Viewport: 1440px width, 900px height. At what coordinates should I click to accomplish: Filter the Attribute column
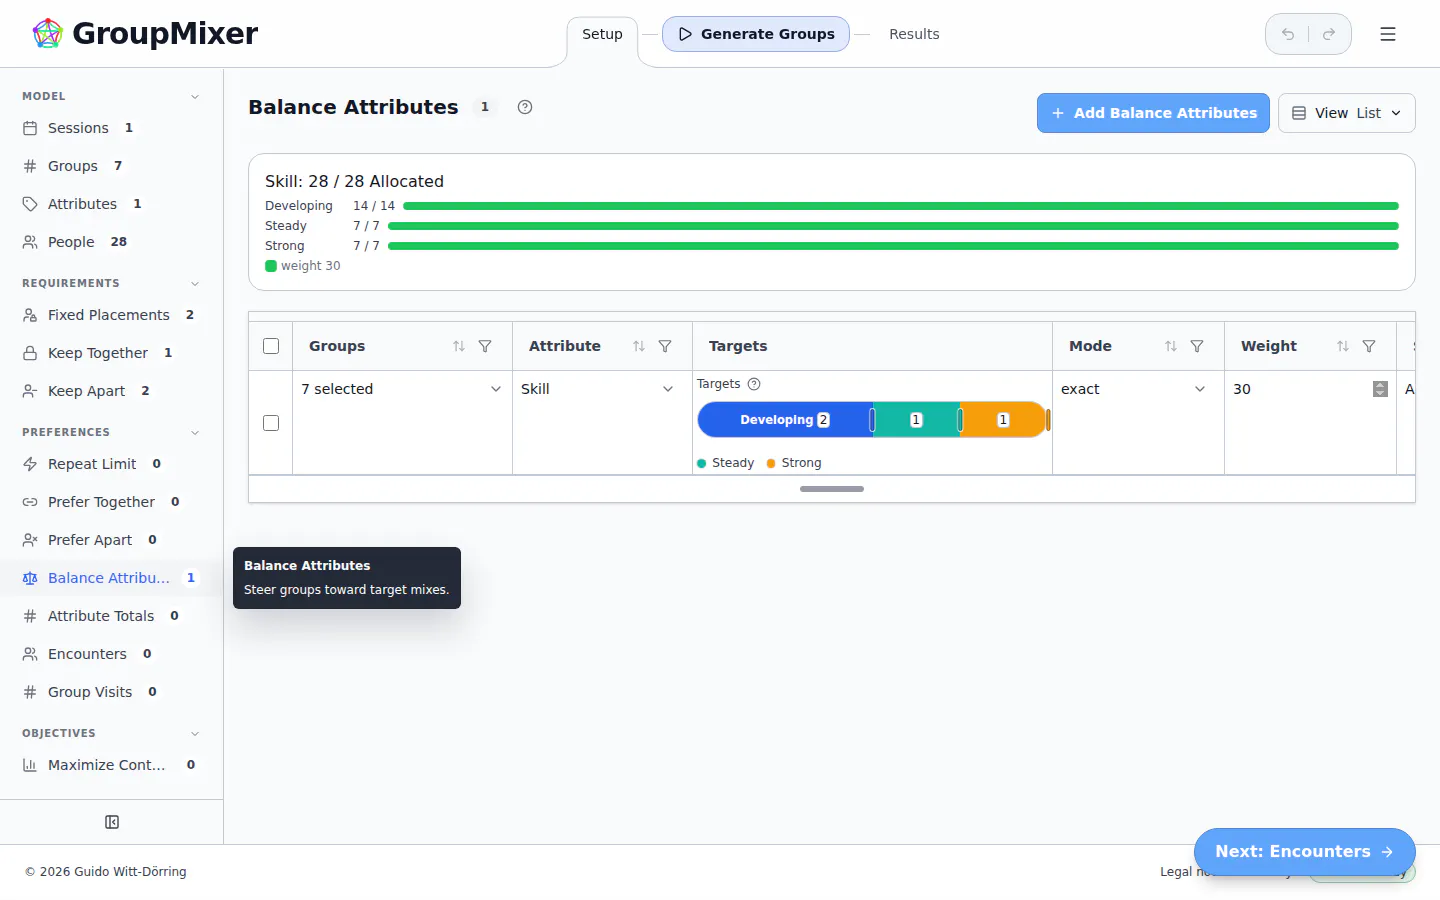[665, 346]
